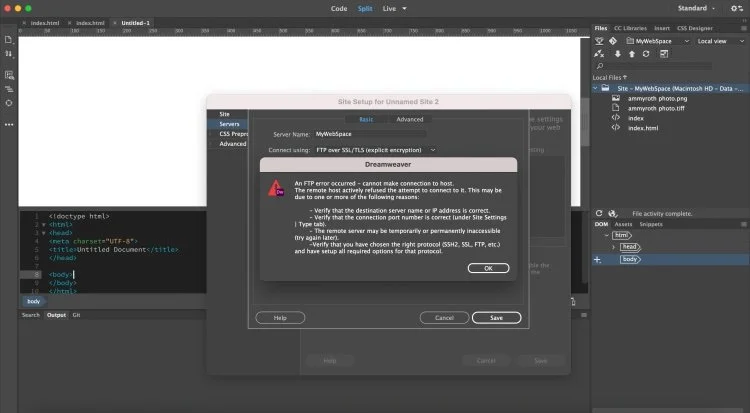Open the Files panel options menu icon
The image size is (750, 413).
coord(743,28)
